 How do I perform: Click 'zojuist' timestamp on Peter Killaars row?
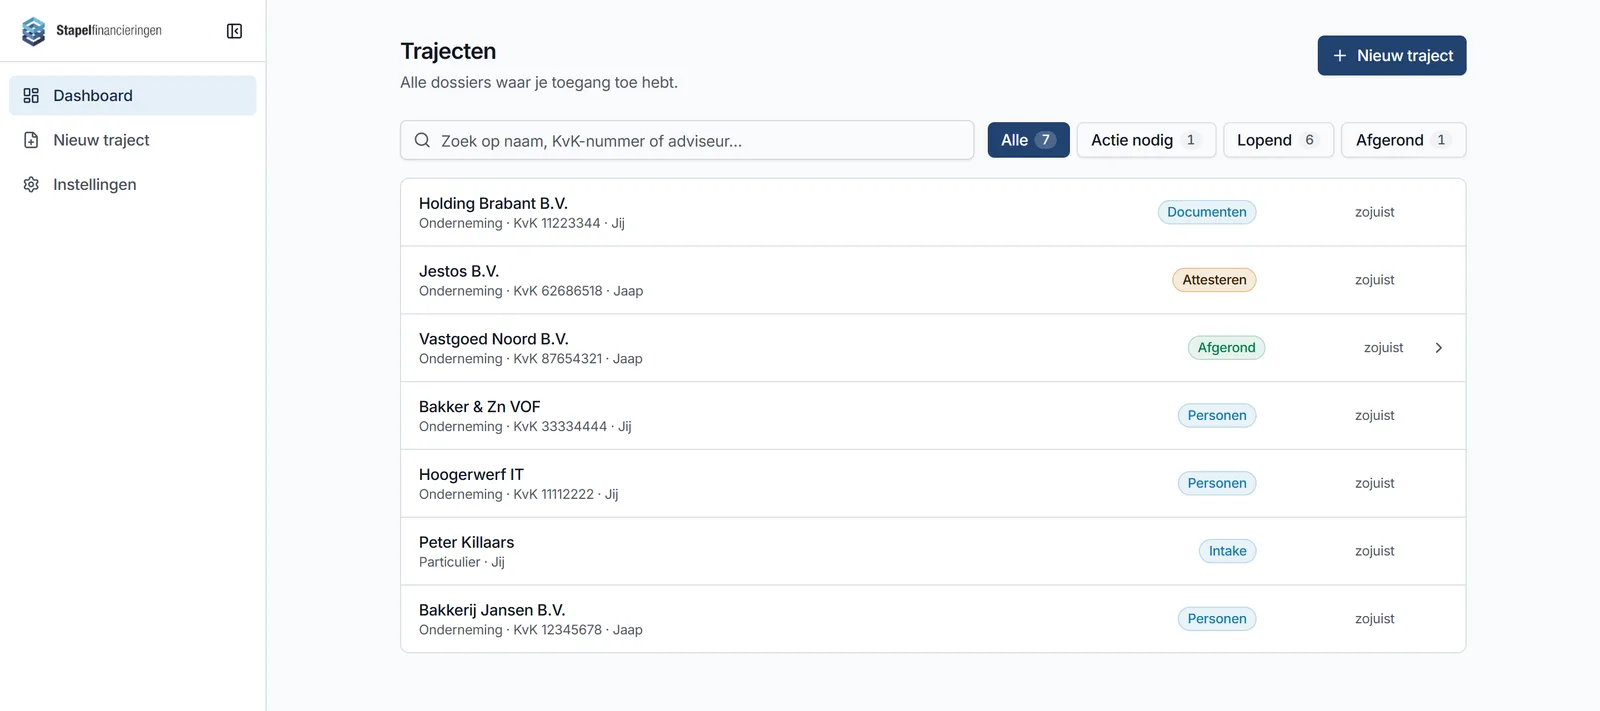tap(1375, 551)
